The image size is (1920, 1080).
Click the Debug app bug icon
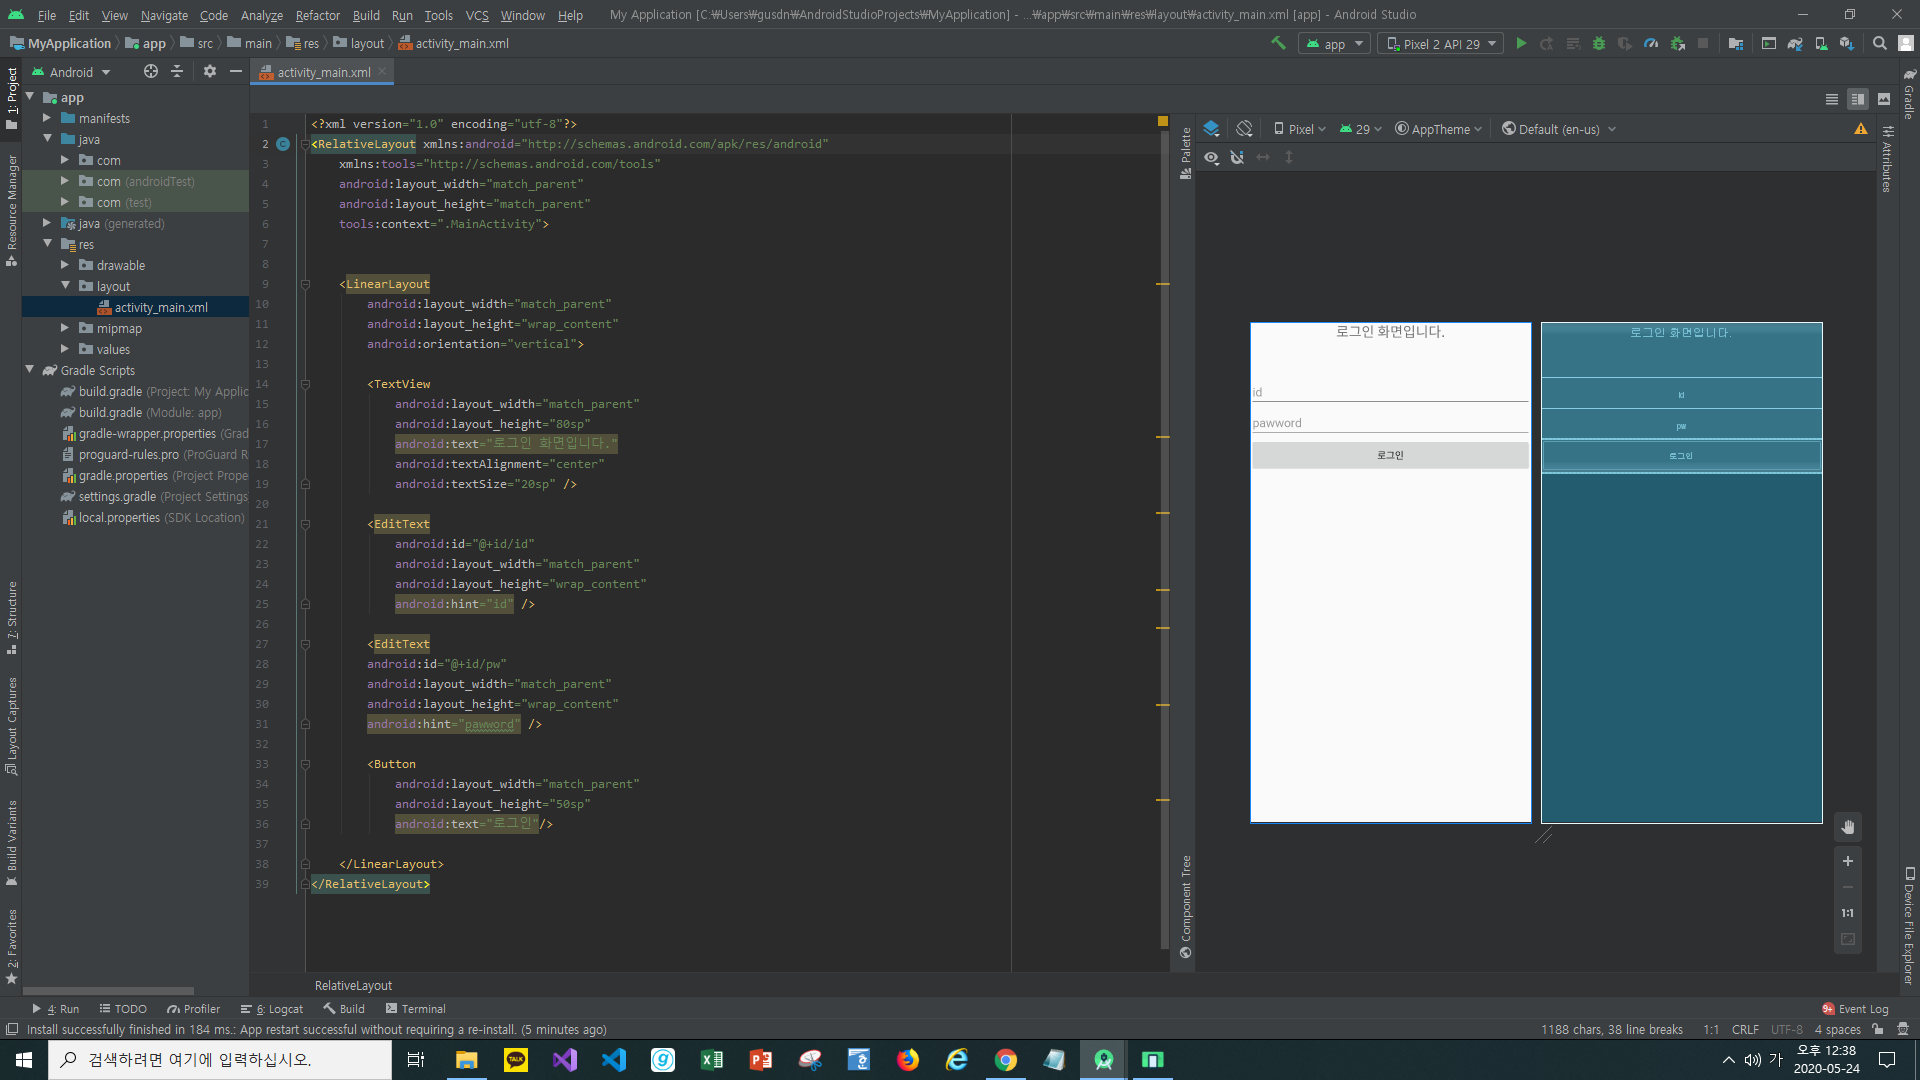[1599, 44]
